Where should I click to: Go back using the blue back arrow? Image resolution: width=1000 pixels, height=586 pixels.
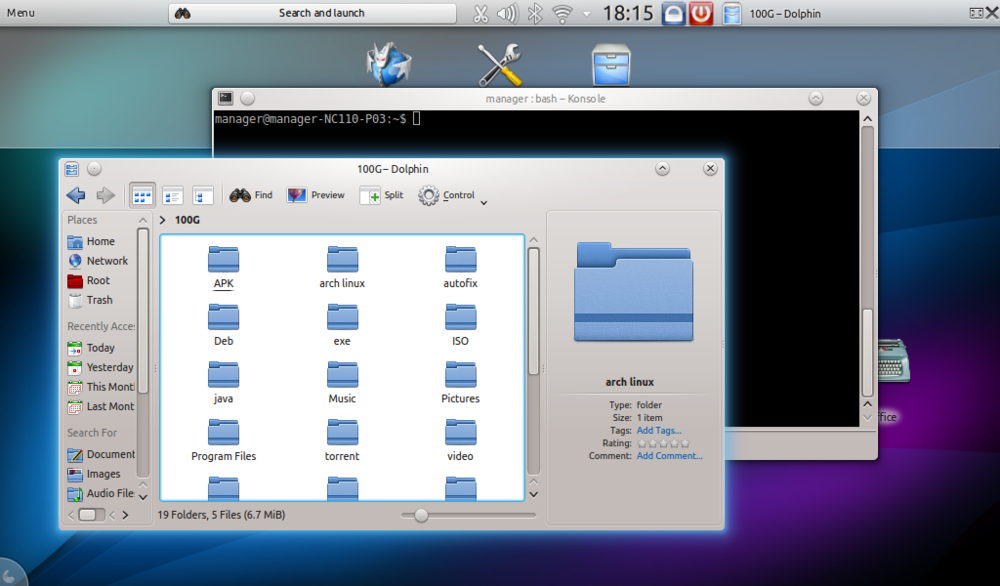click(x=76, y=196)
